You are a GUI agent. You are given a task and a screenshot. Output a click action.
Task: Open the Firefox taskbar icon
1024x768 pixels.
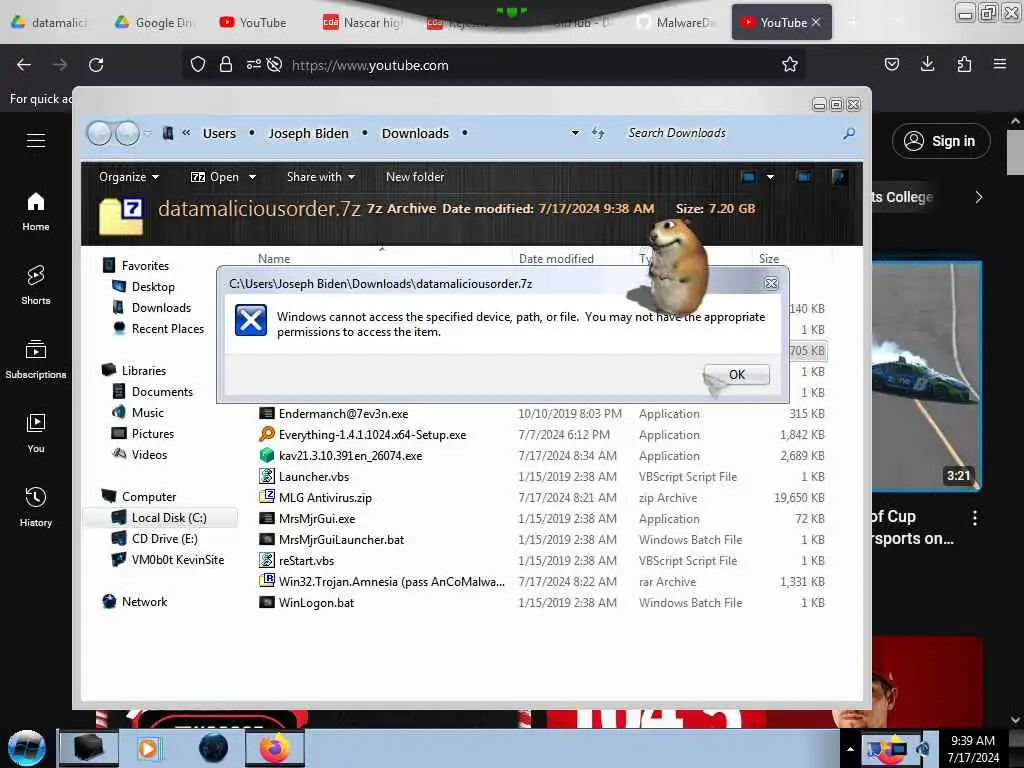pos(275,748)
